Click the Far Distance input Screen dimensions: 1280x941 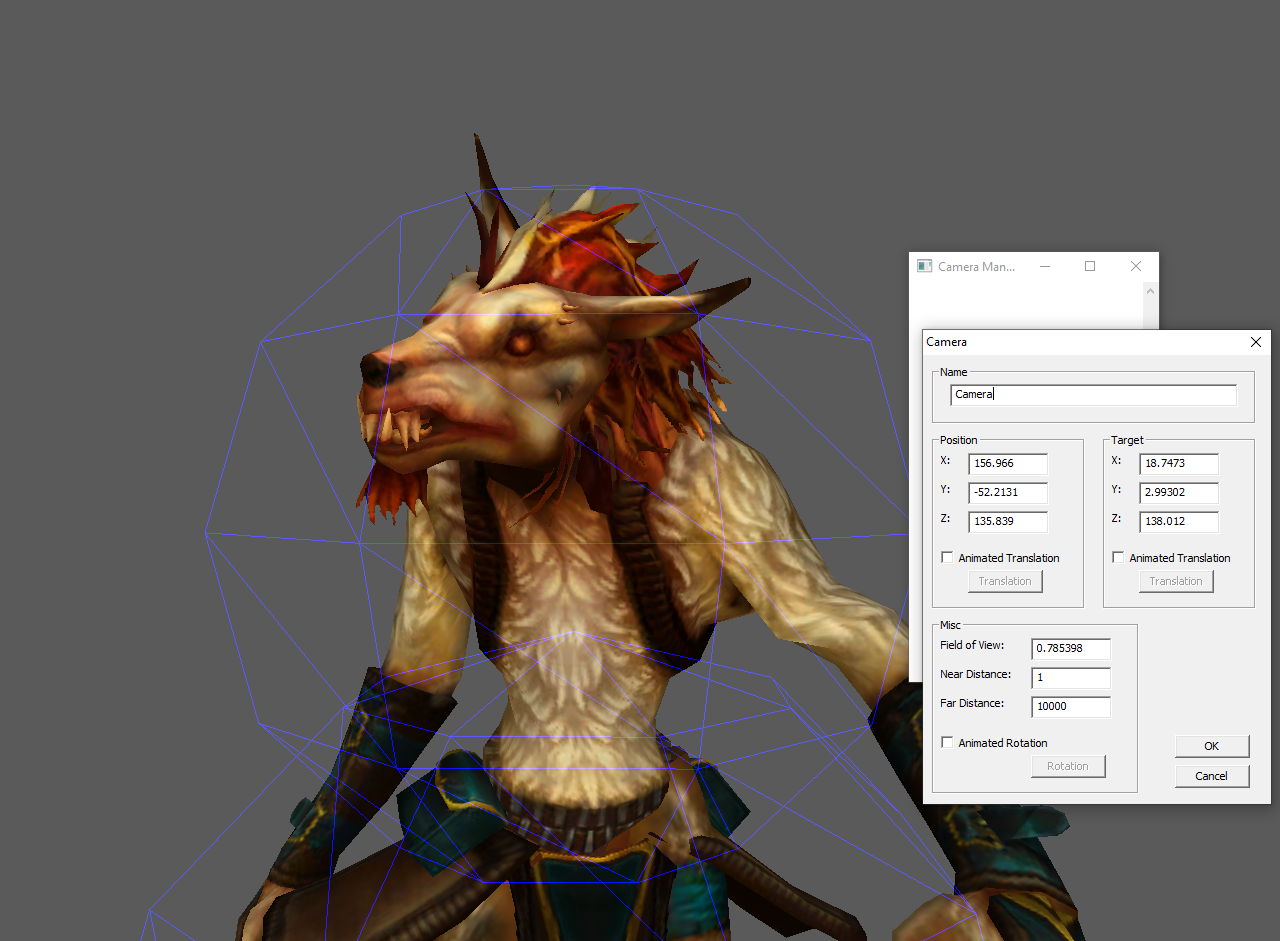point(1071,707)
